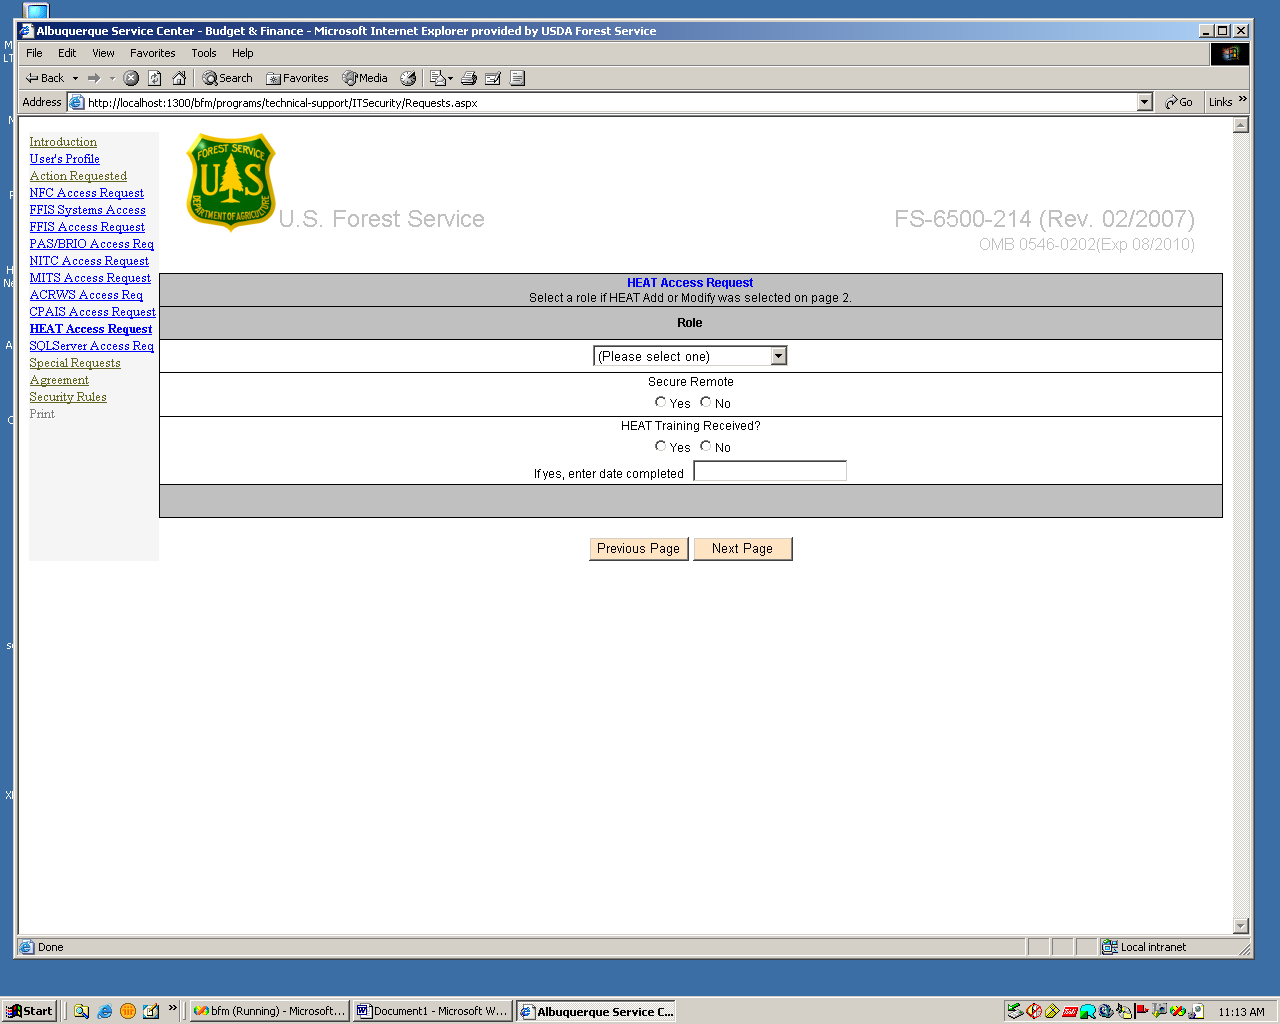The width and height of the screenshot is (1280, 1024).
Task: Click the Go button beside address bar
Action: point(1179,102)
